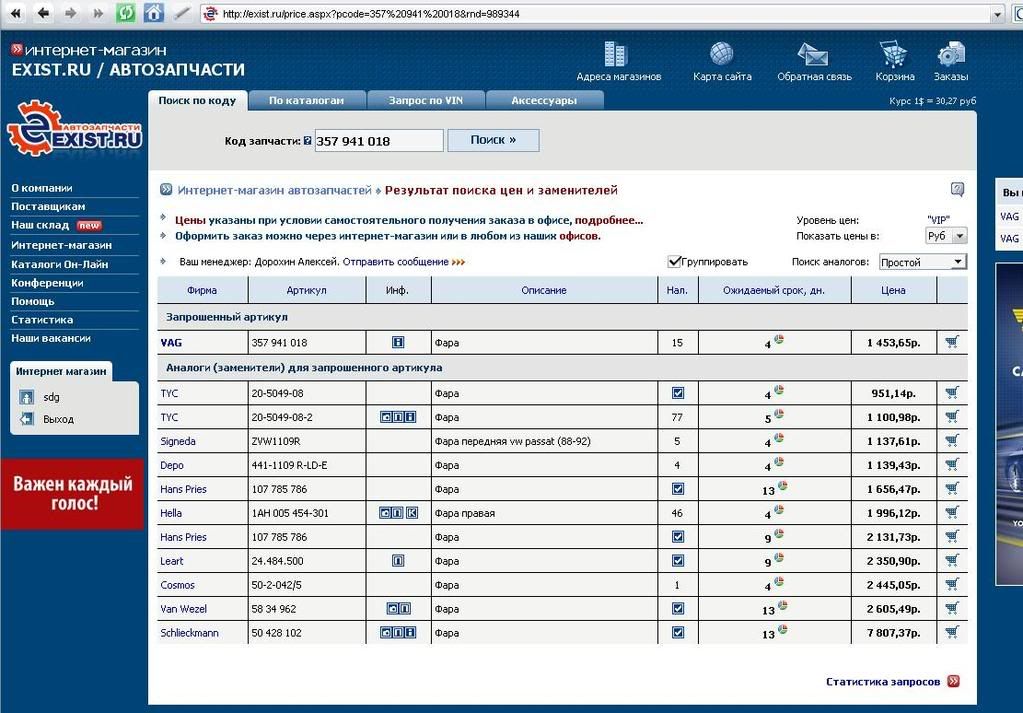Screen dimensions: 1023x713
Task: Open the Поиск аналогов dropdown
Action: pyautogui.click(x=923, y=262)
